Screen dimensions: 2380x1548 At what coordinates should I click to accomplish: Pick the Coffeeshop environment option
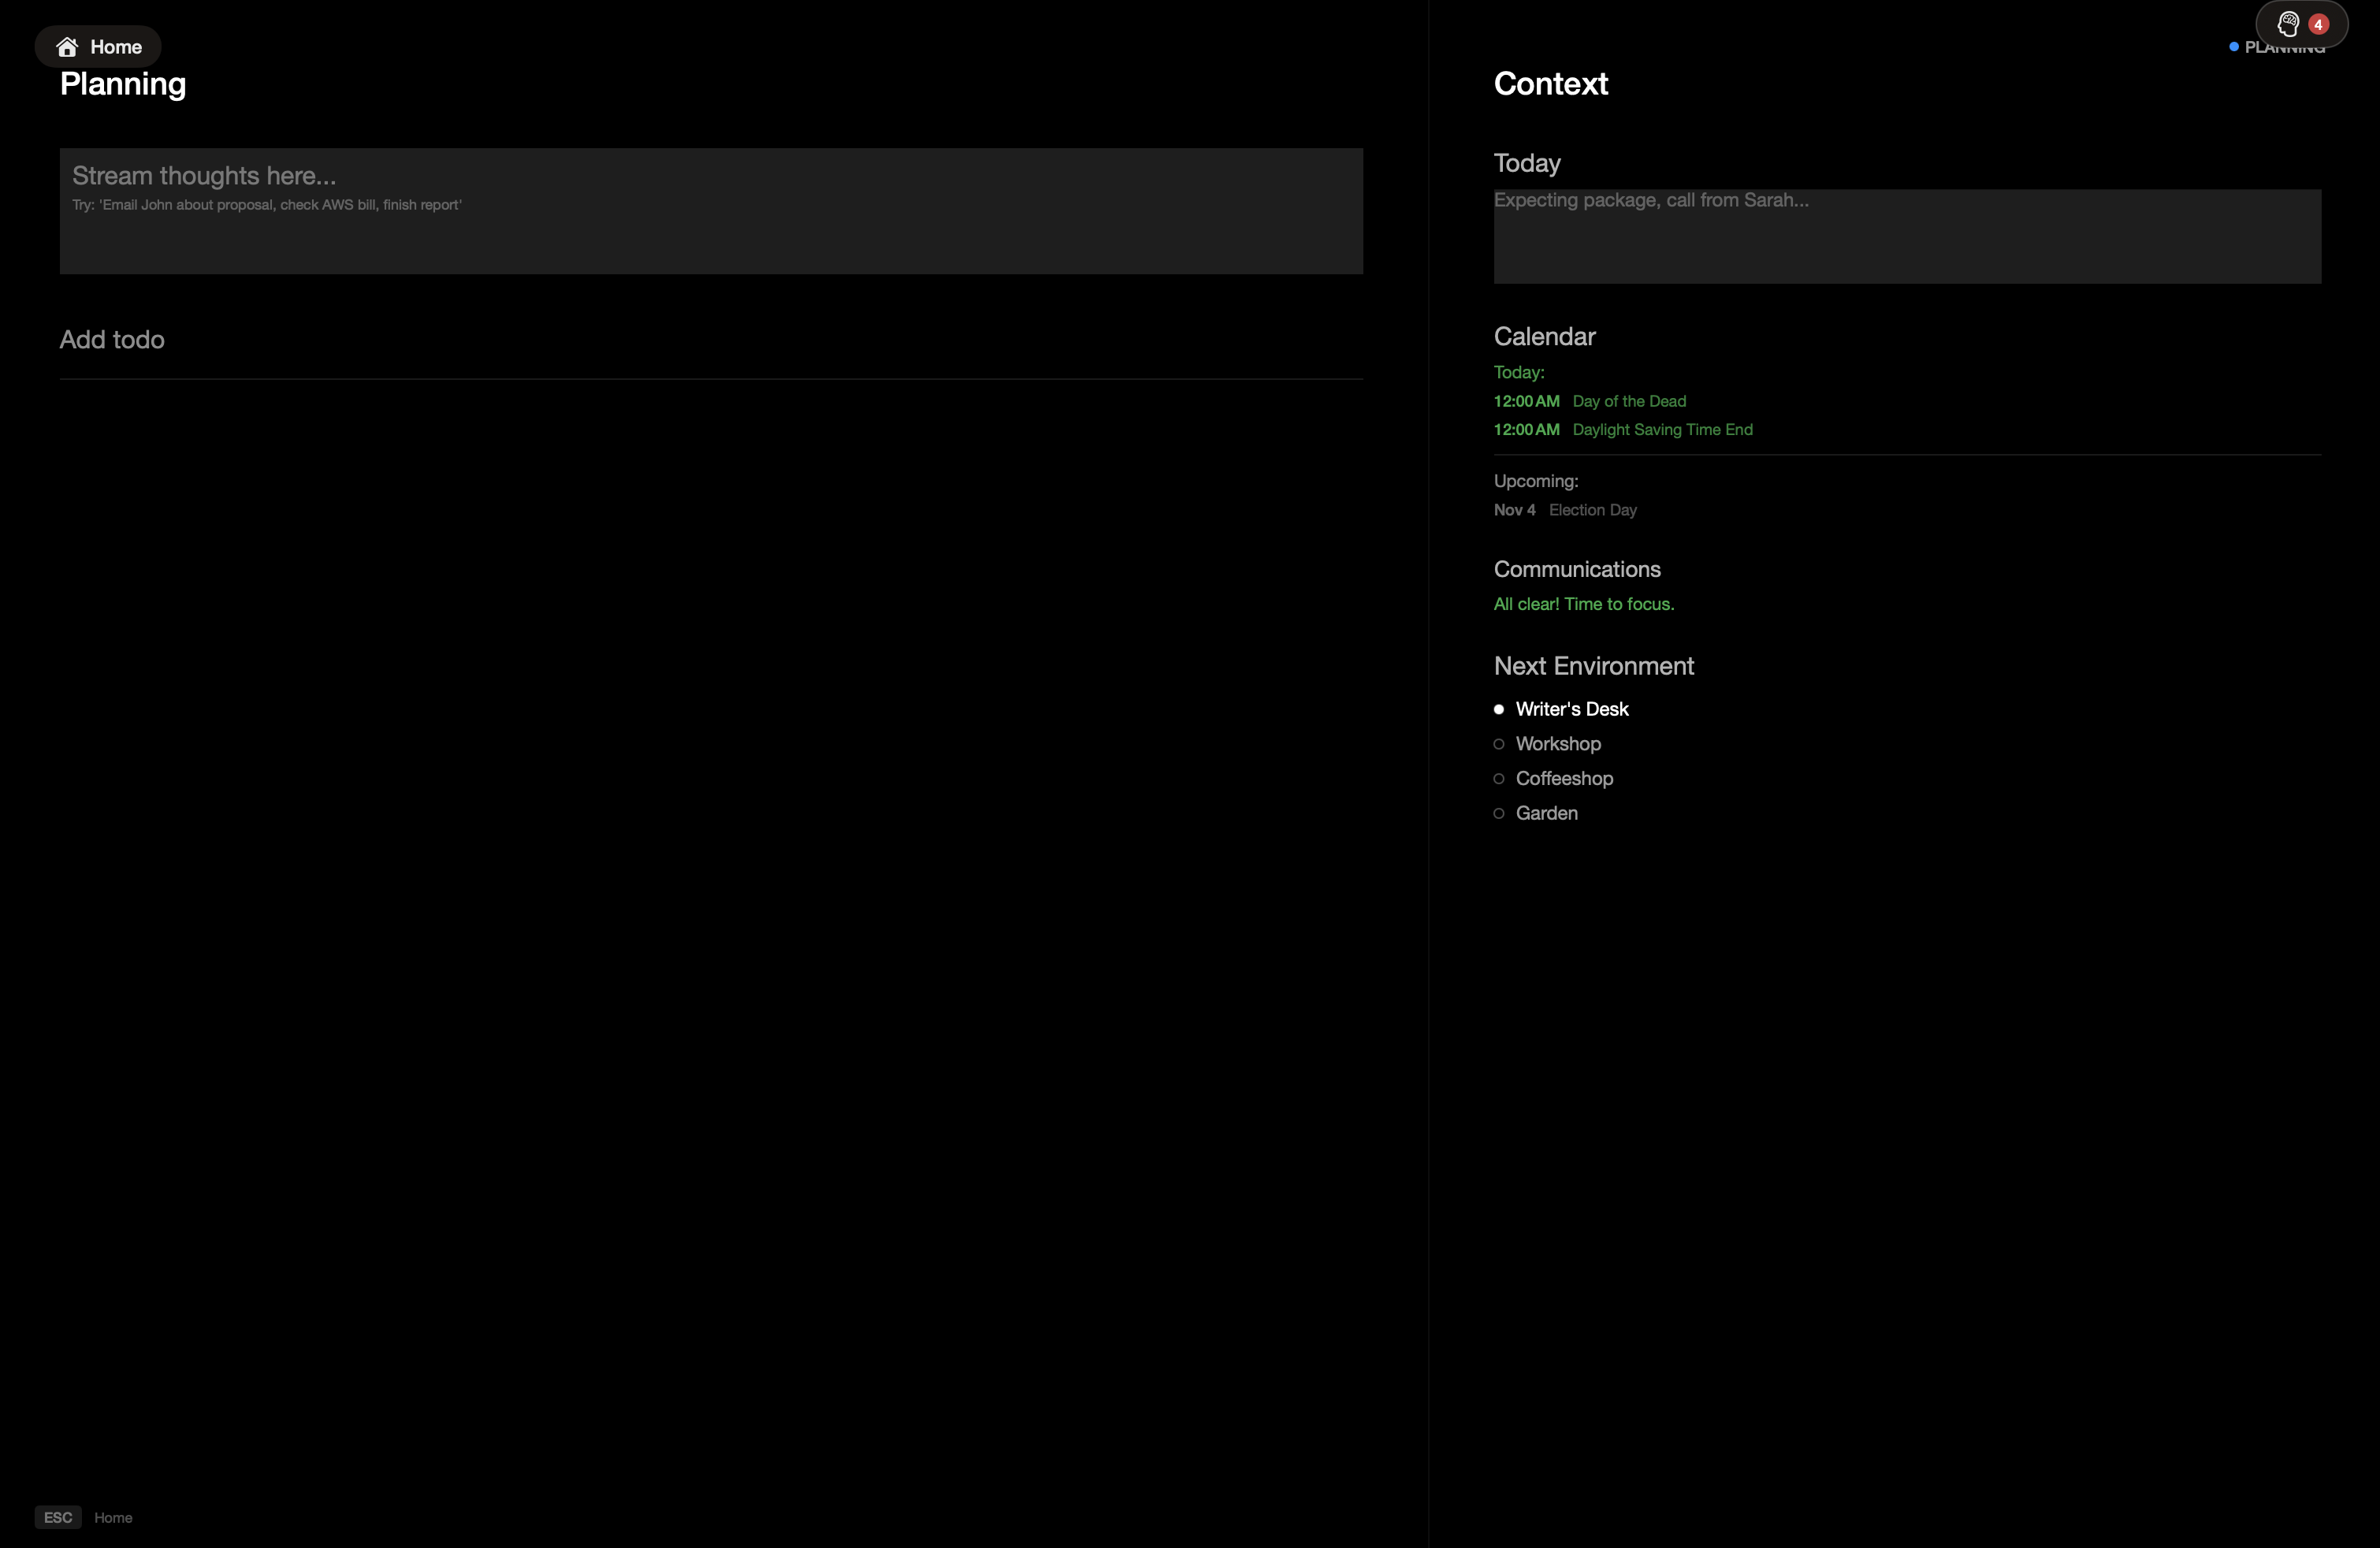(1563, 778)
